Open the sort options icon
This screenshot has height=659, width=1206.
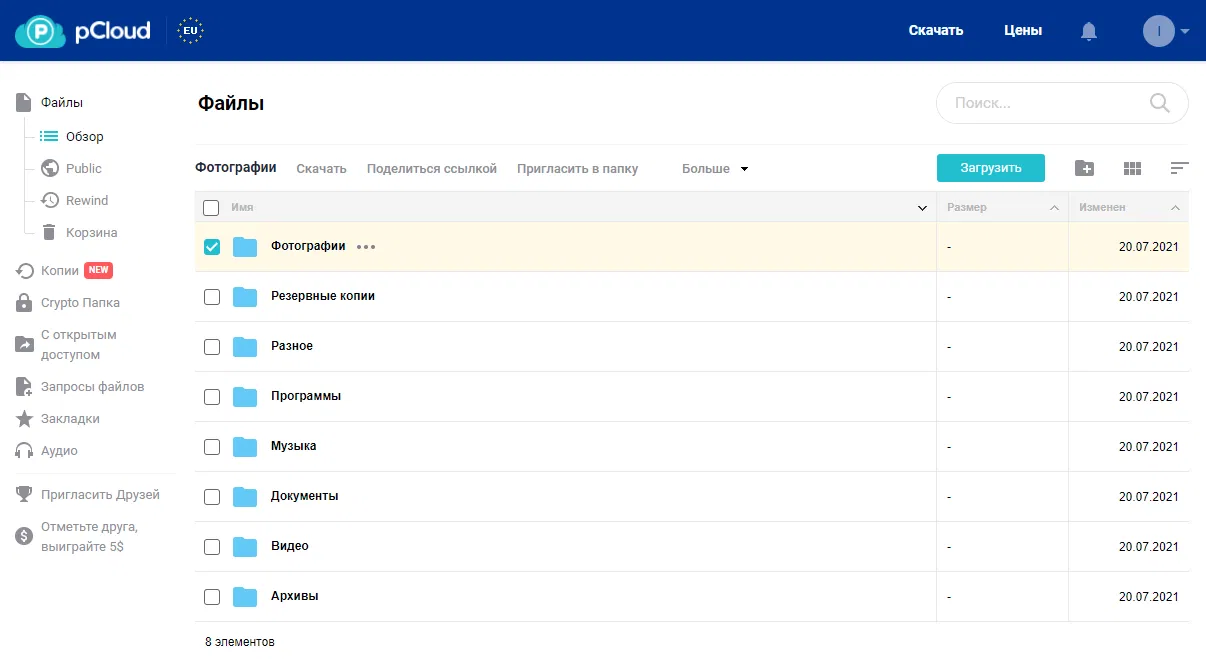click(1179, 168)
